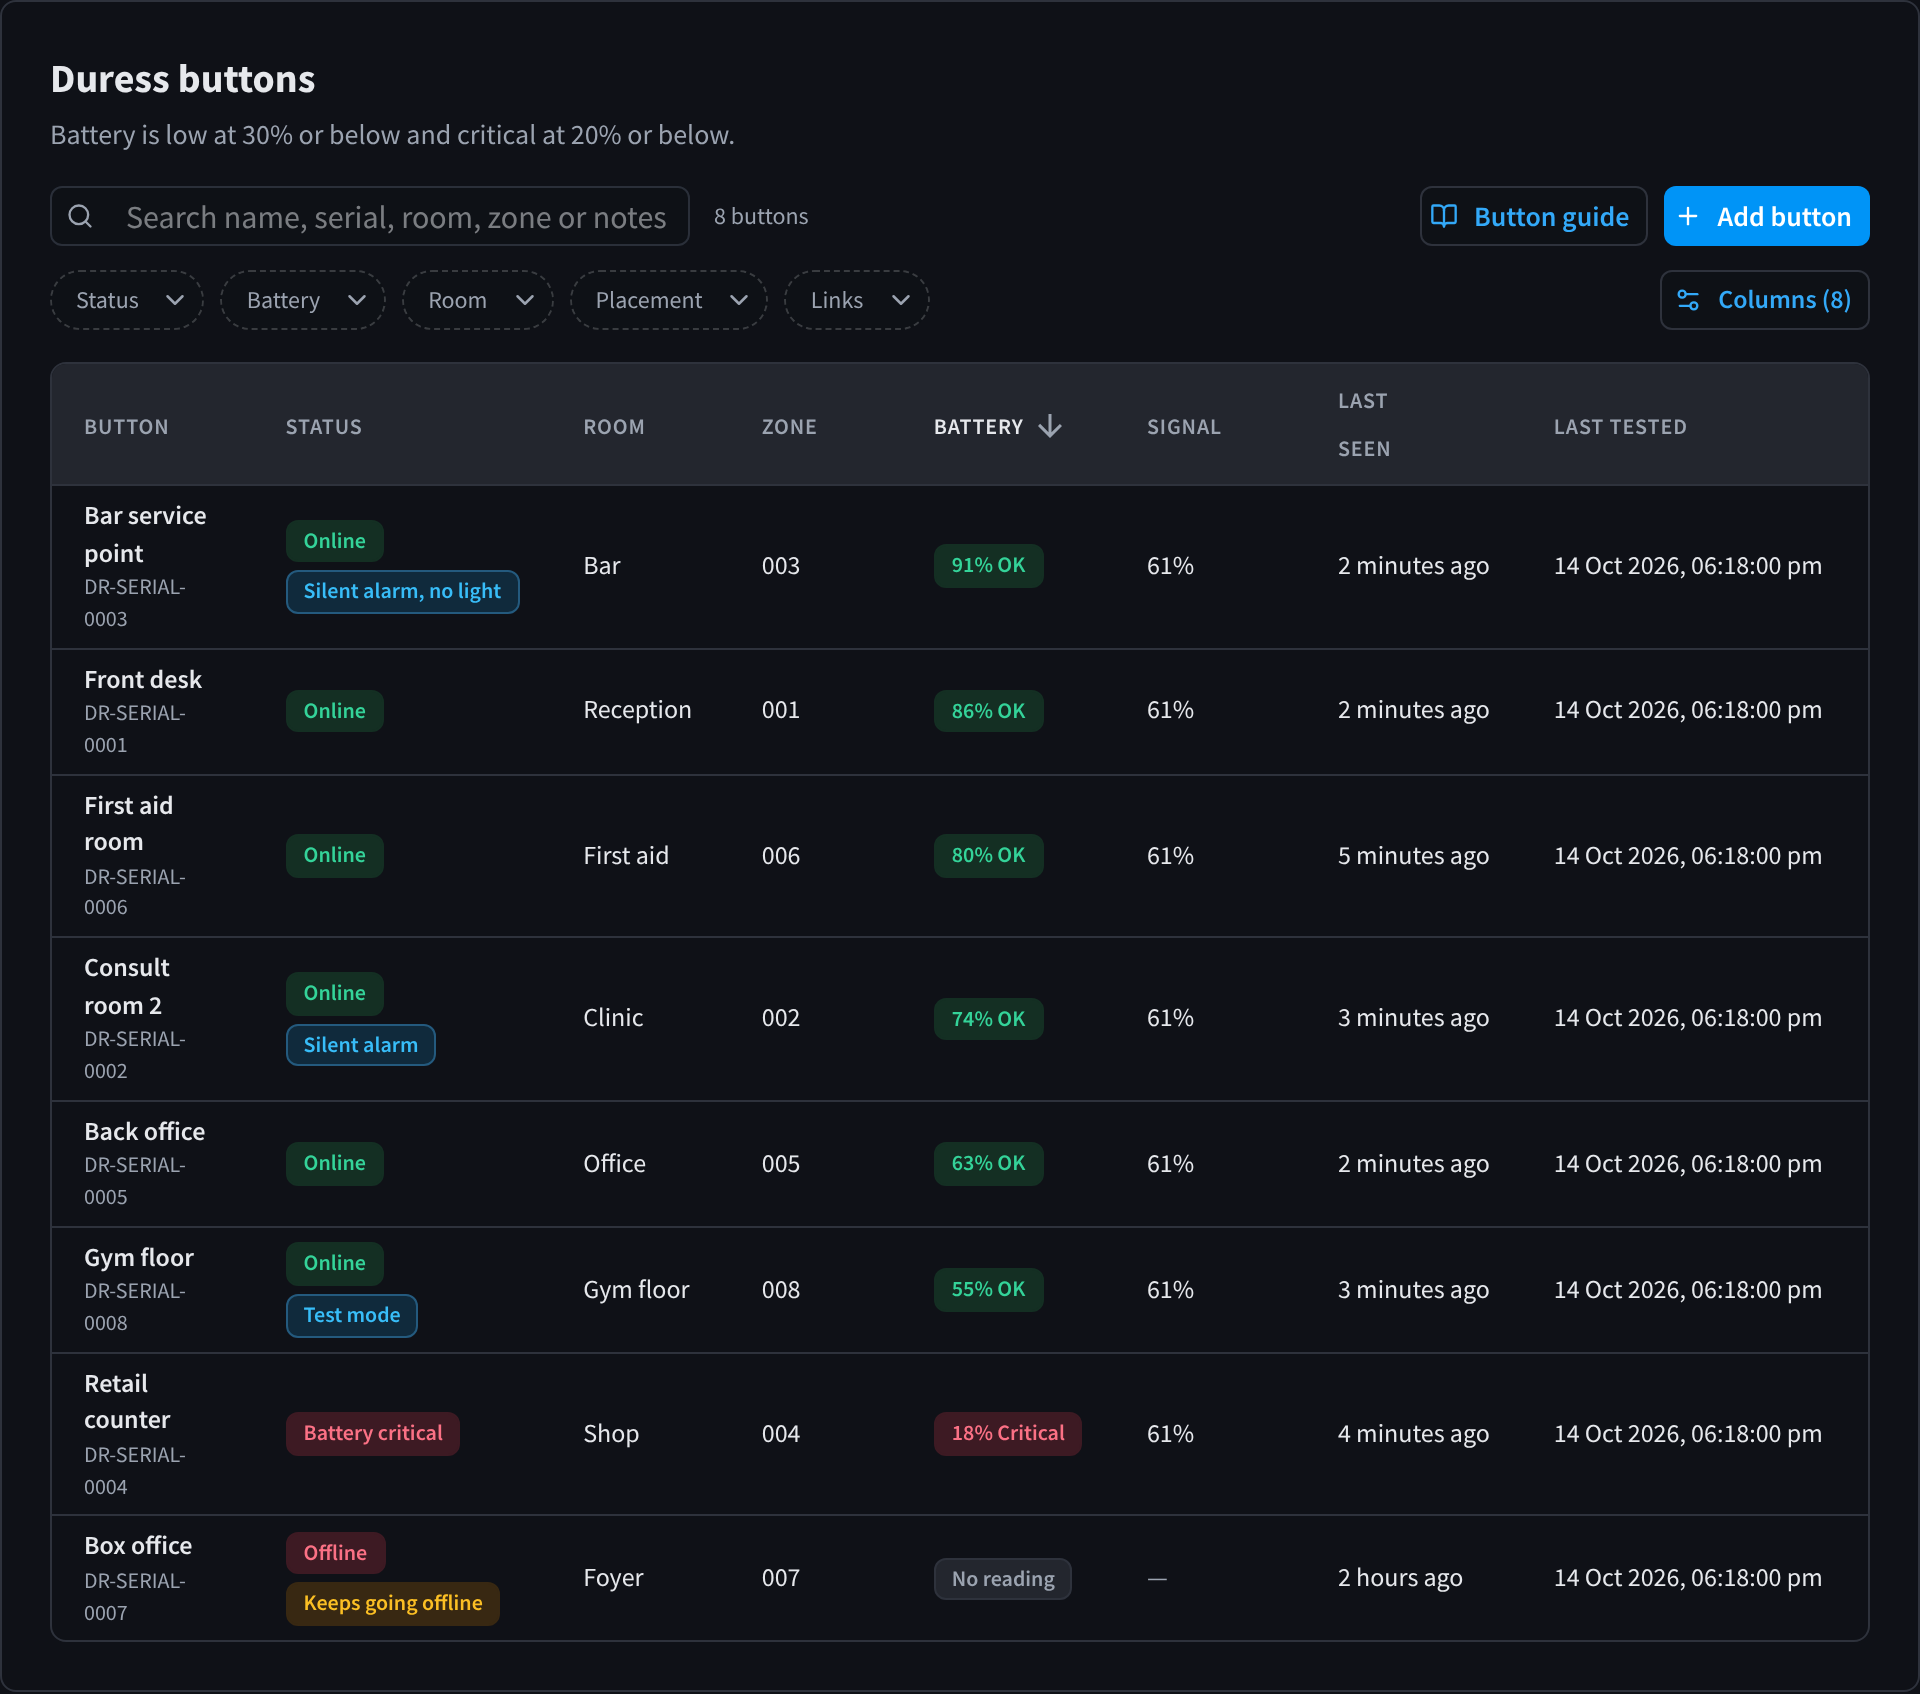Sort by the Room column header
The image size is (1920, 1694).
tap(614, 427)
